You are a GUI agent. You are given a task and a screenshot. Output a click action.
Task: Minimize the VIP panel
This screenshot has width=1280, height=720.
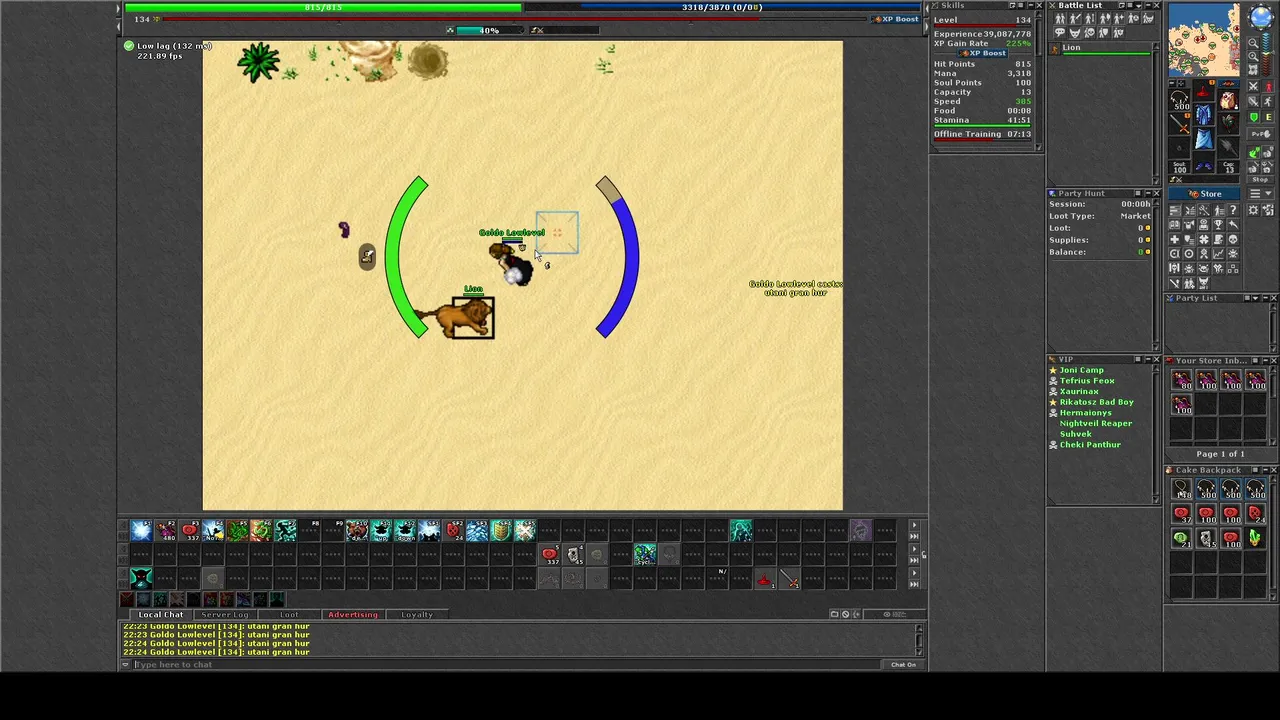(x=1148, y=359)
